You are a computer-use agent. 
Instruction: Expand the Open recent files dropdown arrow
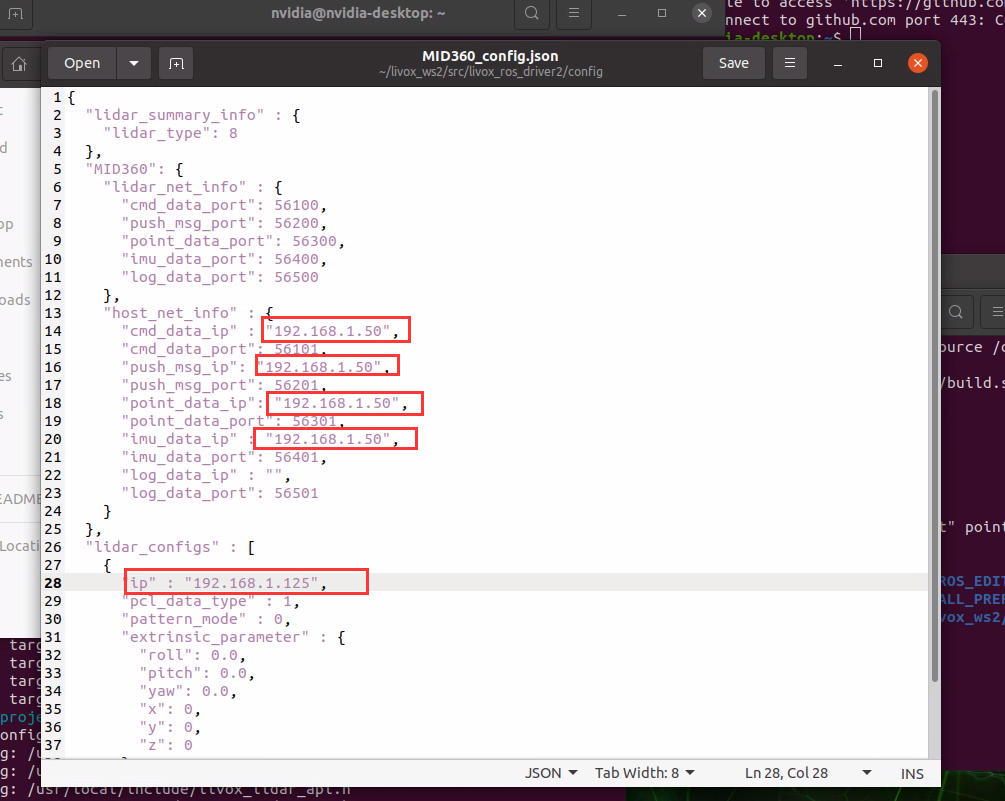tap(134, 63)
